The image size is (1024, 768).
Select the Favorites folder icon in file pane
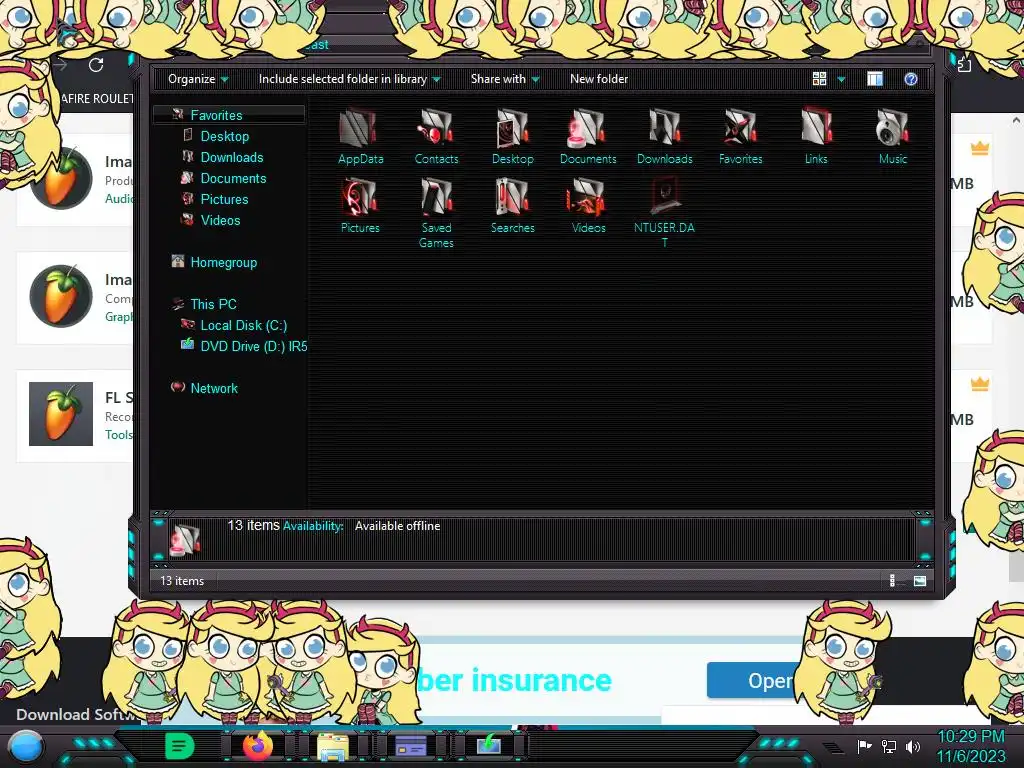741,136
